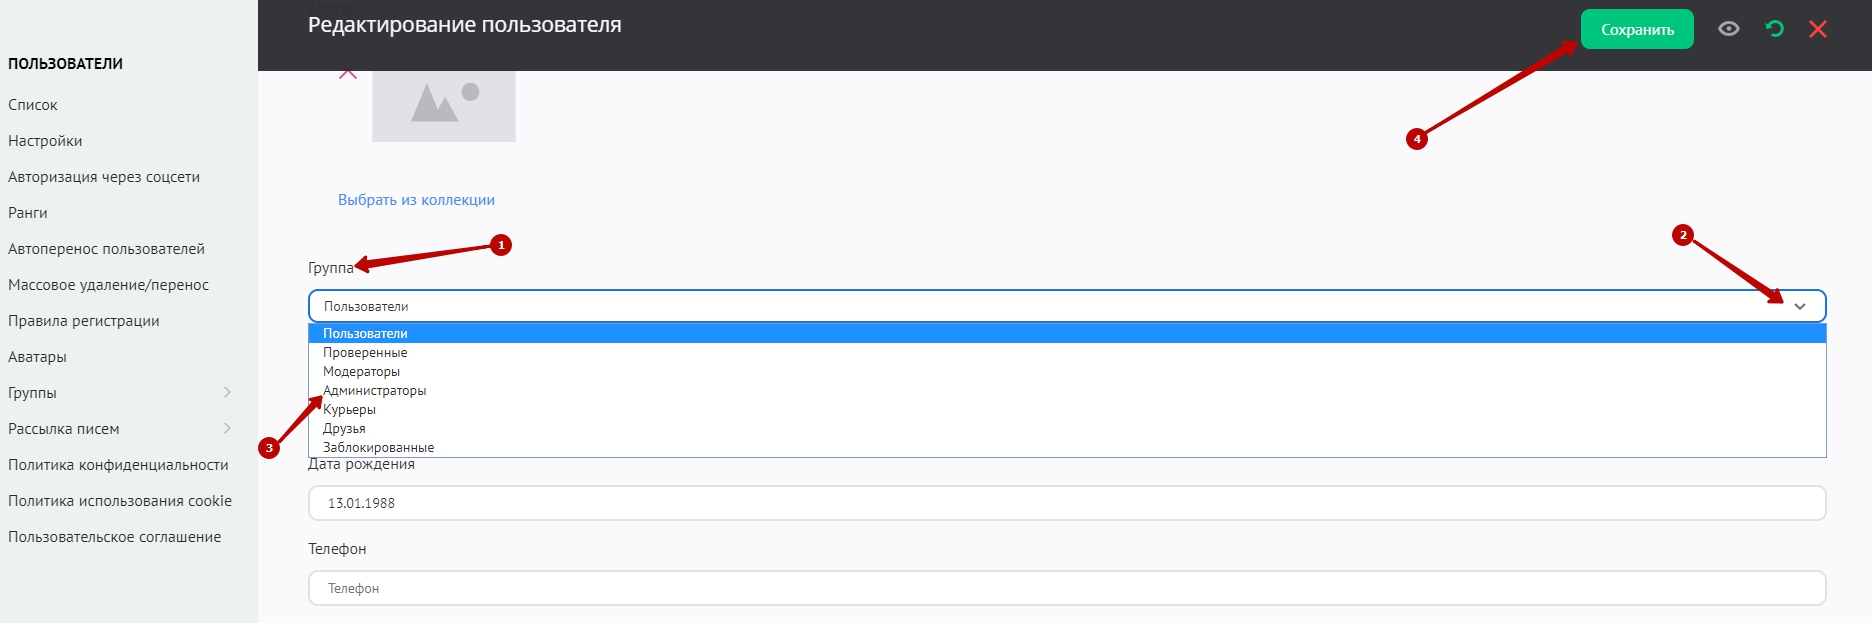Image resolution: width=1872 pixels, height=623 pixels.
Task: Click the Дата рождения date field
Action: coord(1067,503)
